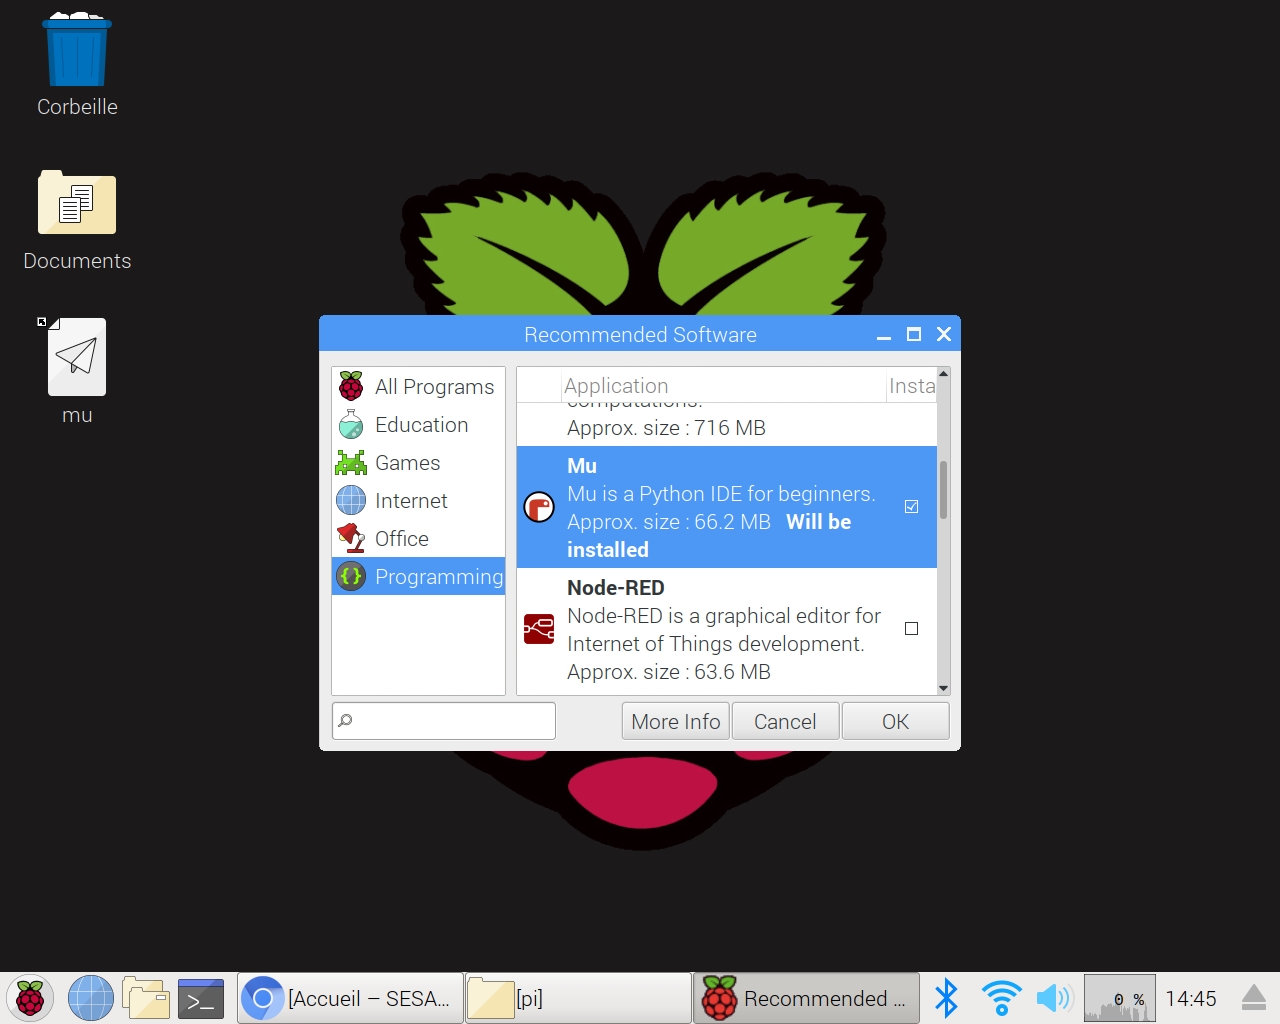Select the Node-RED row description text

[724, 644]
